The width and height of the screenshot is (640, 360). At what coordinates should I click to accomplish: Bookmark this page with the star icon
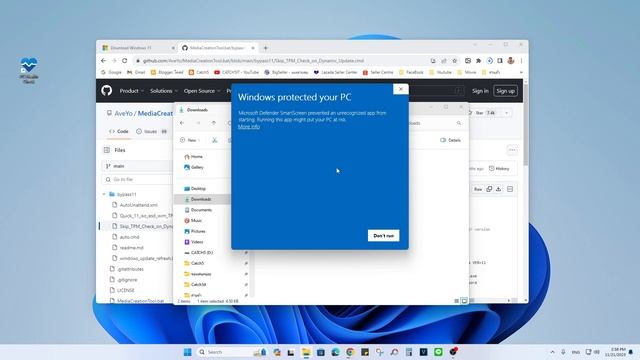(454, 61)
